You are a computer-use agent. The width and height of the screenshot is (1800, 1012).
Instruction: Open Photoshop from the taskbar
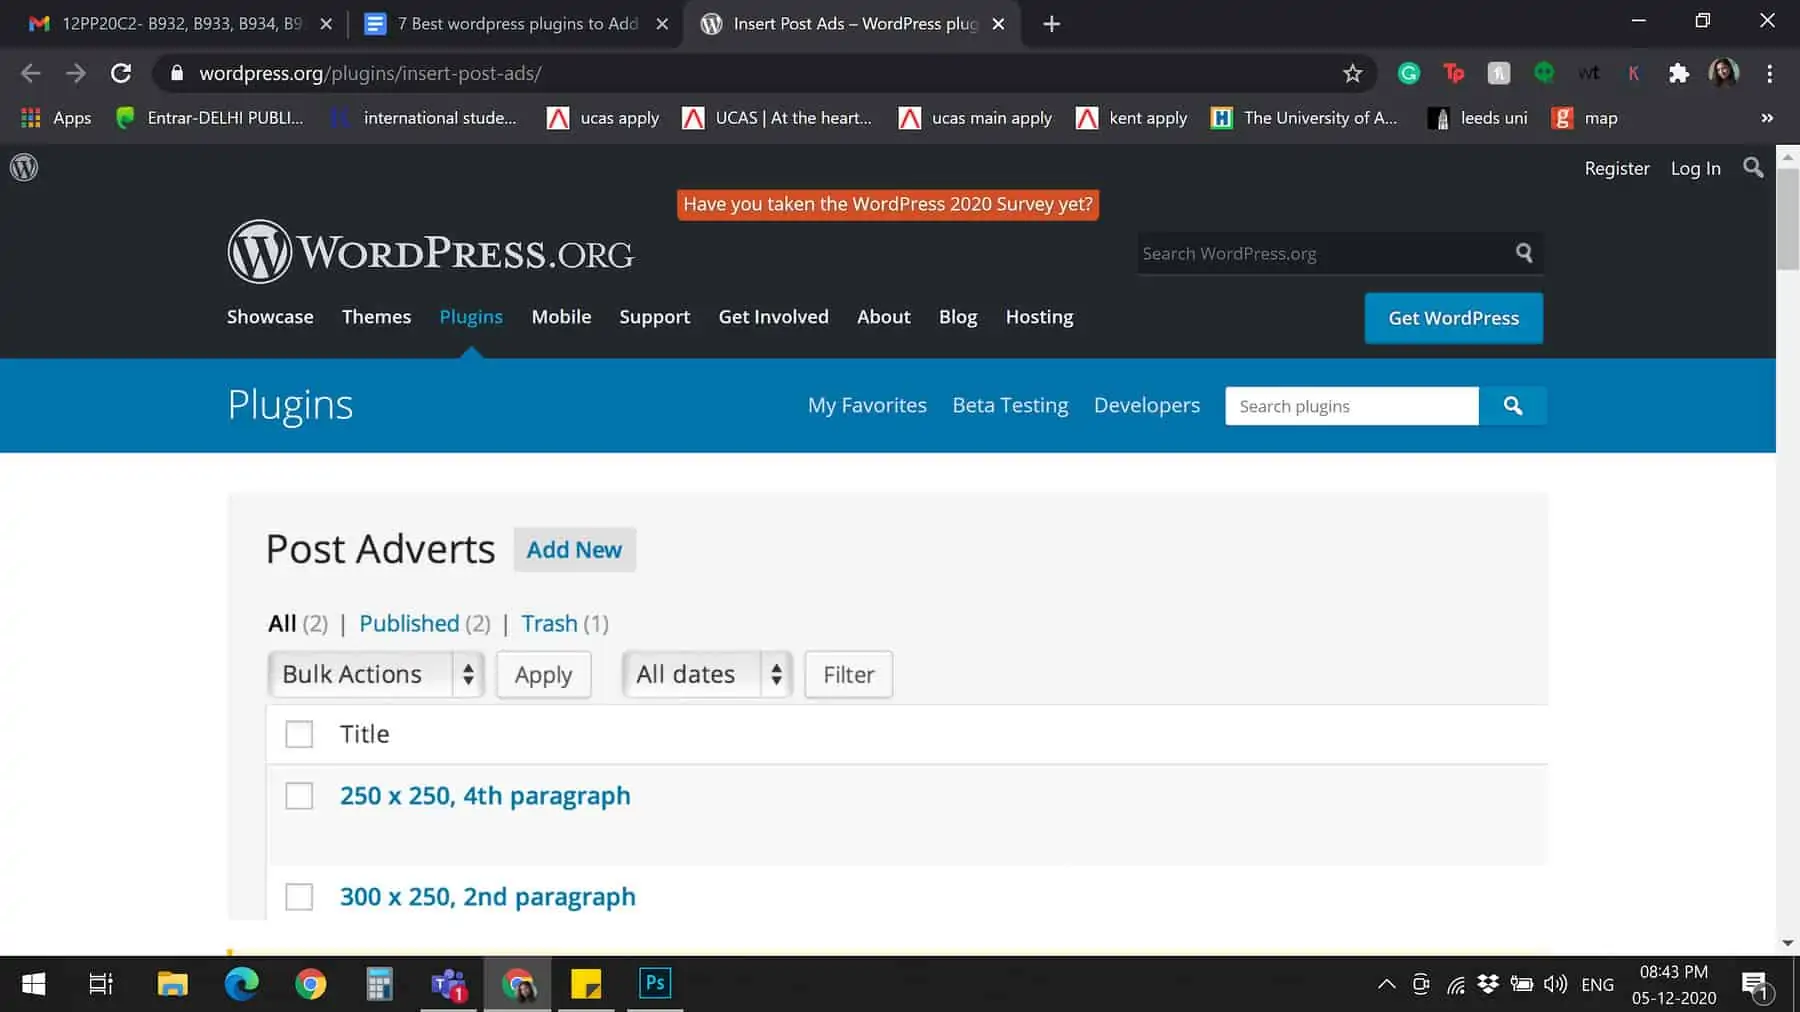[655, 984]
